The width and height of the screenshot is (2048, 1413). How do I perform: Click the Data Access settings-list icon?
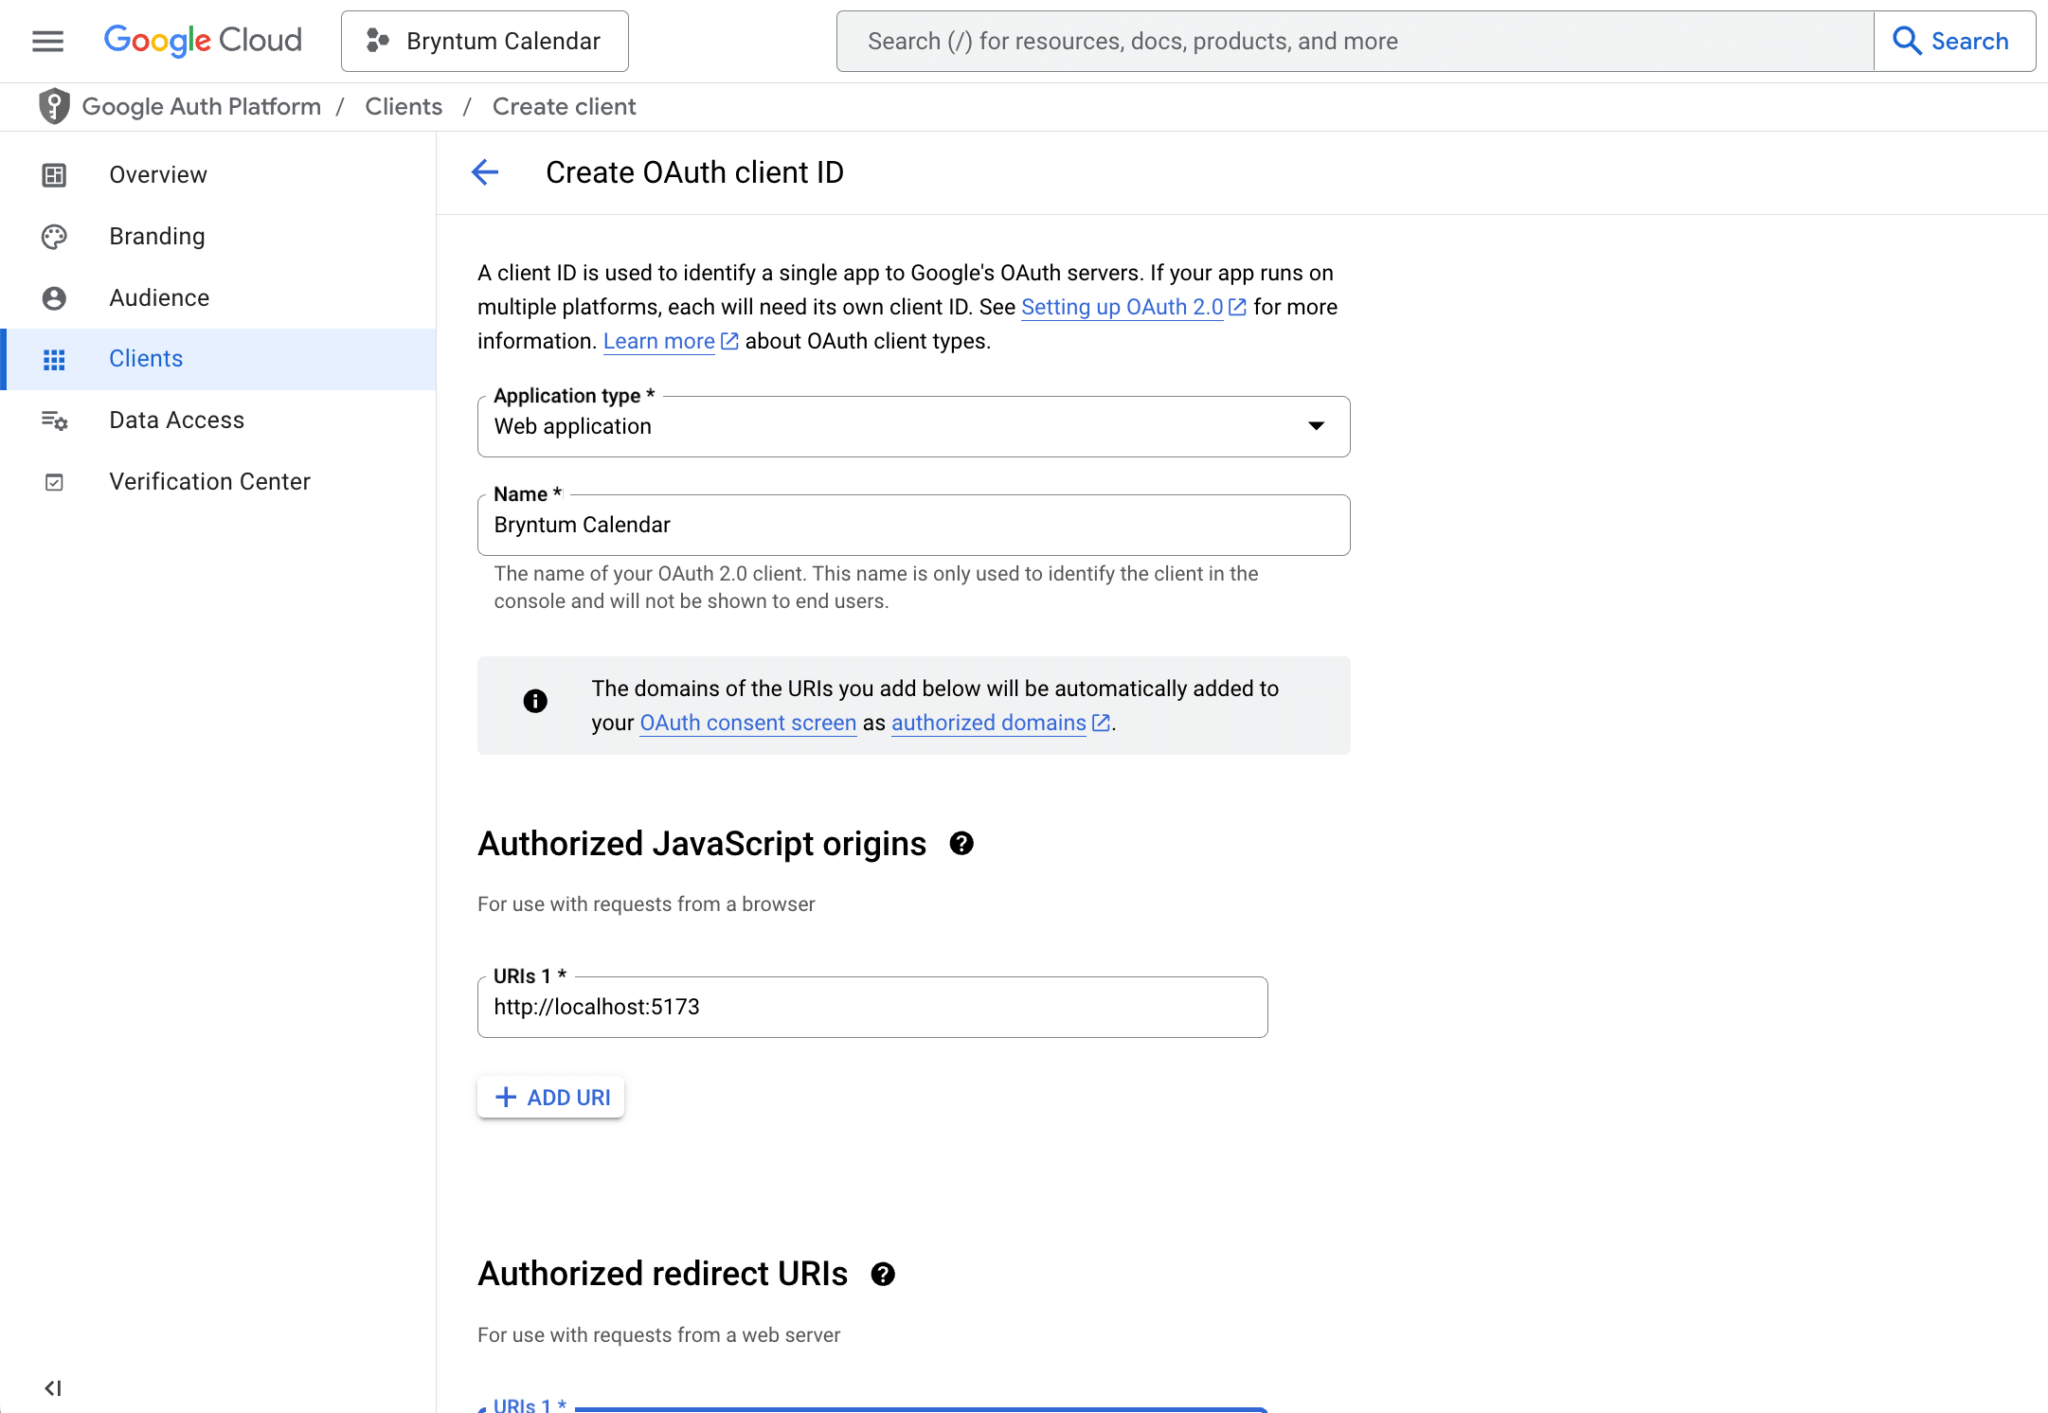(x=54, y=420)
